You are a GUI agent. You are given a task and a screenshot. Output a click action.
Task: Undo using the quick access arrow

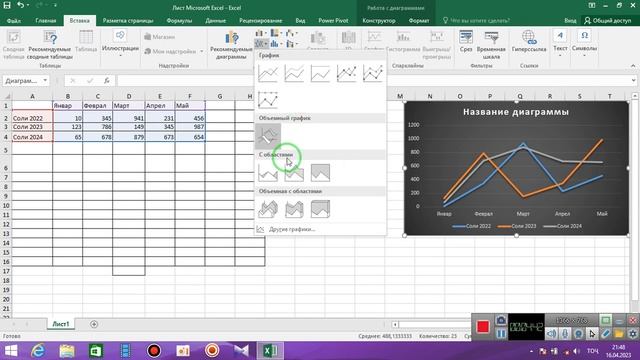pyautogui.click(x=20, y=5)
